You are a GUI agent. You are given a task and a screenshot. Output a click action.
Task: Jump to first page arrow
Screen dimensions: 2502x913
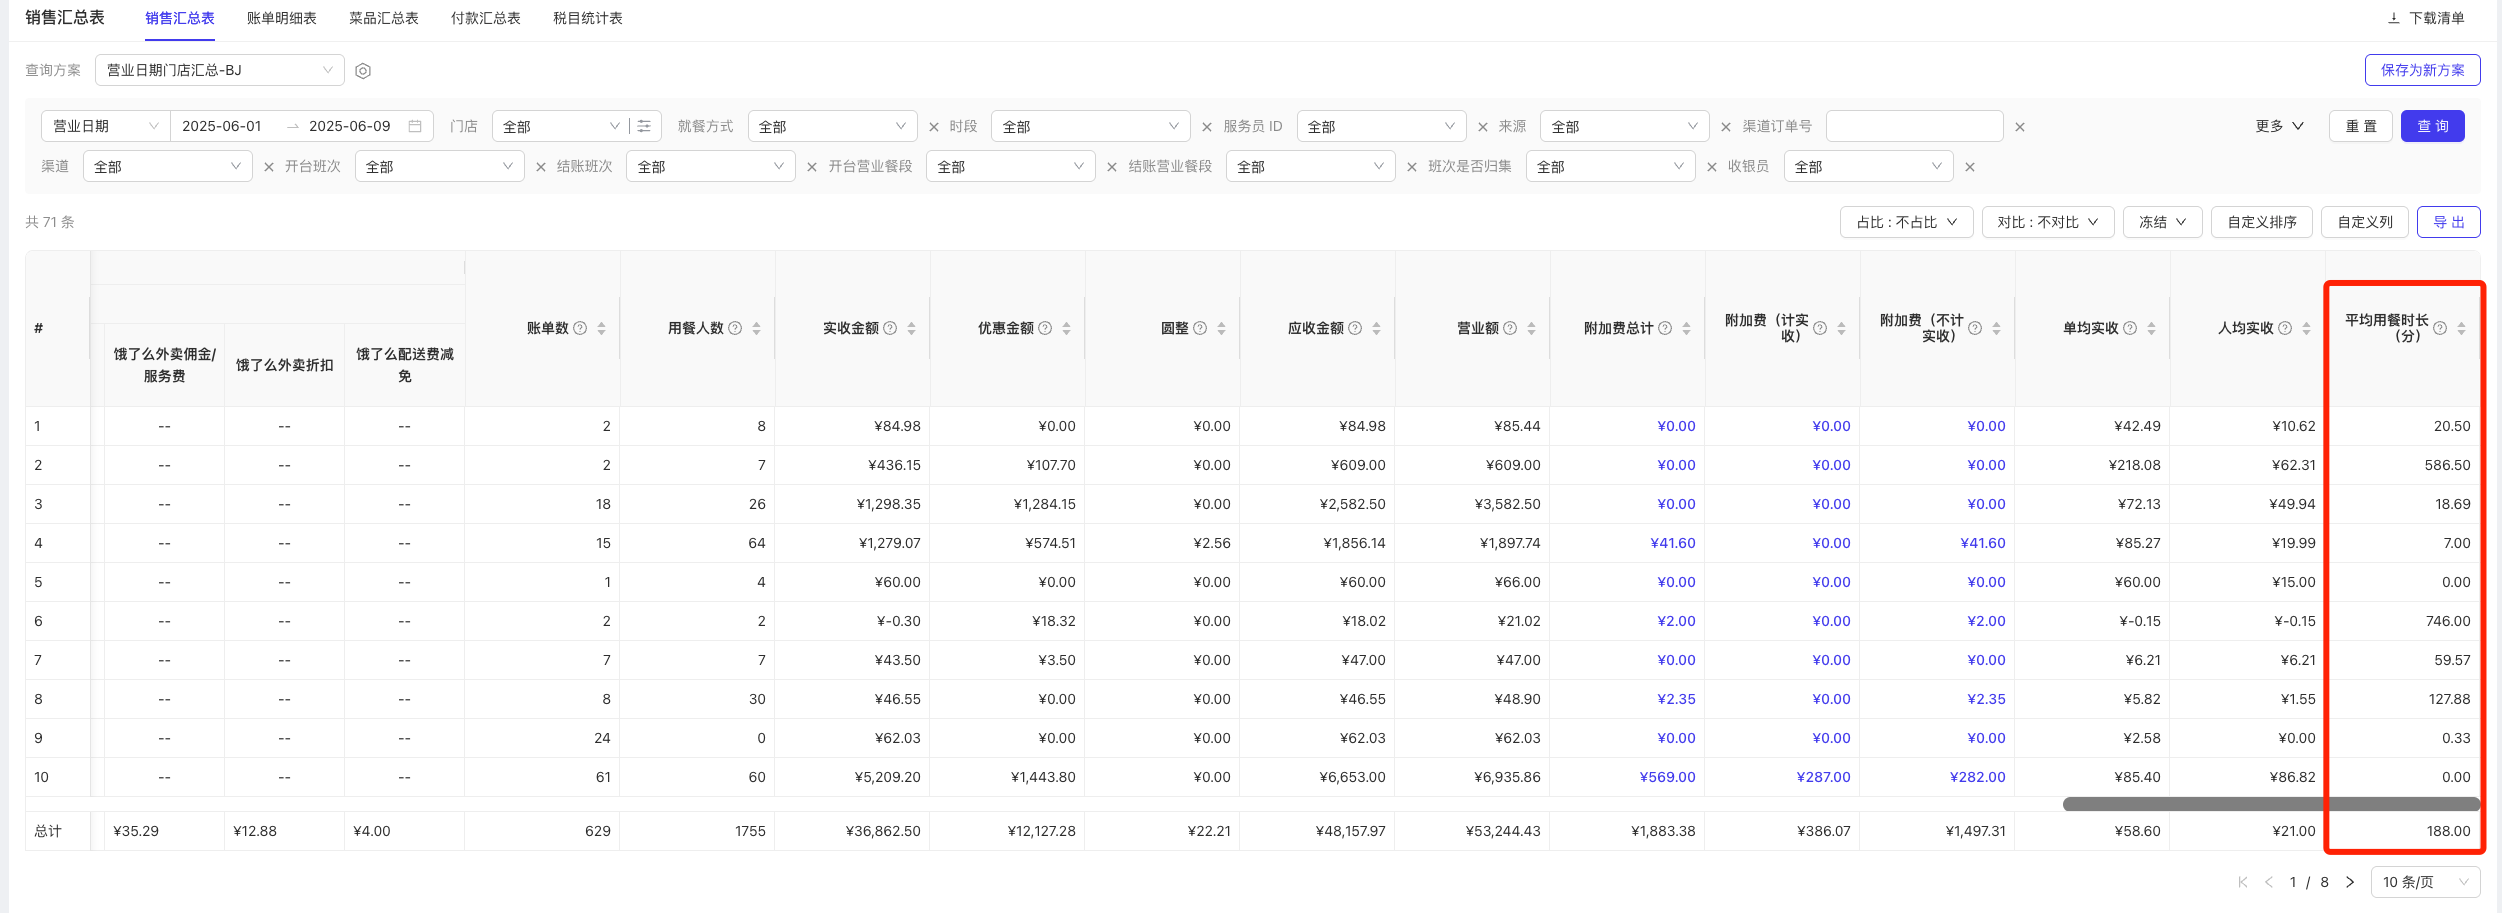click(x=2243, y=882)
